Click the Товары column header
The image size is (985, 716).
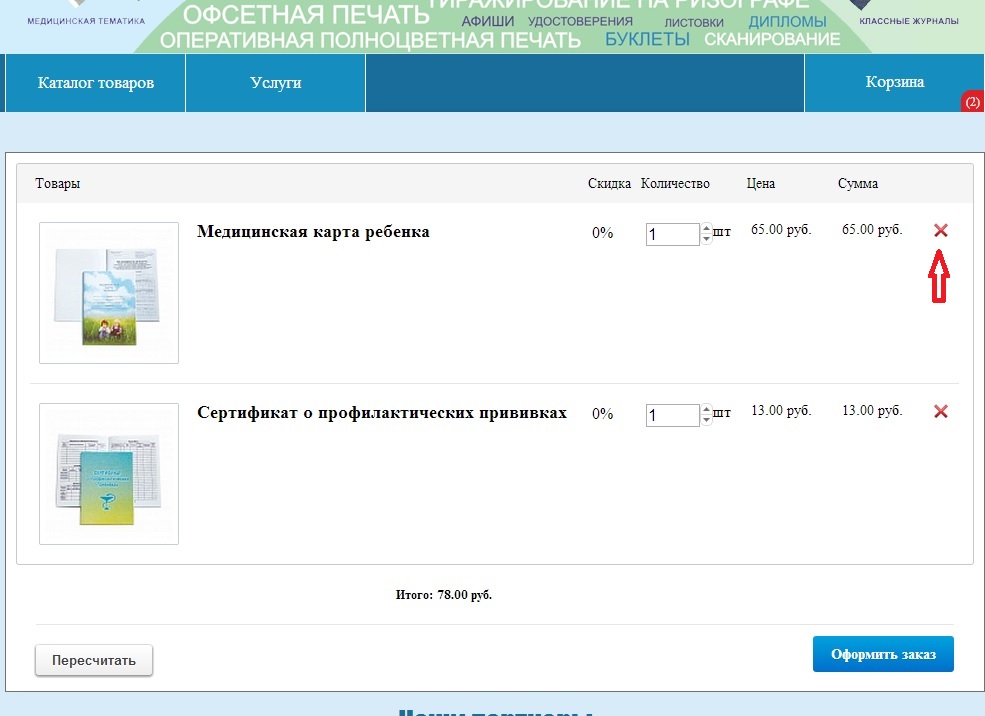tap(58, 183)
